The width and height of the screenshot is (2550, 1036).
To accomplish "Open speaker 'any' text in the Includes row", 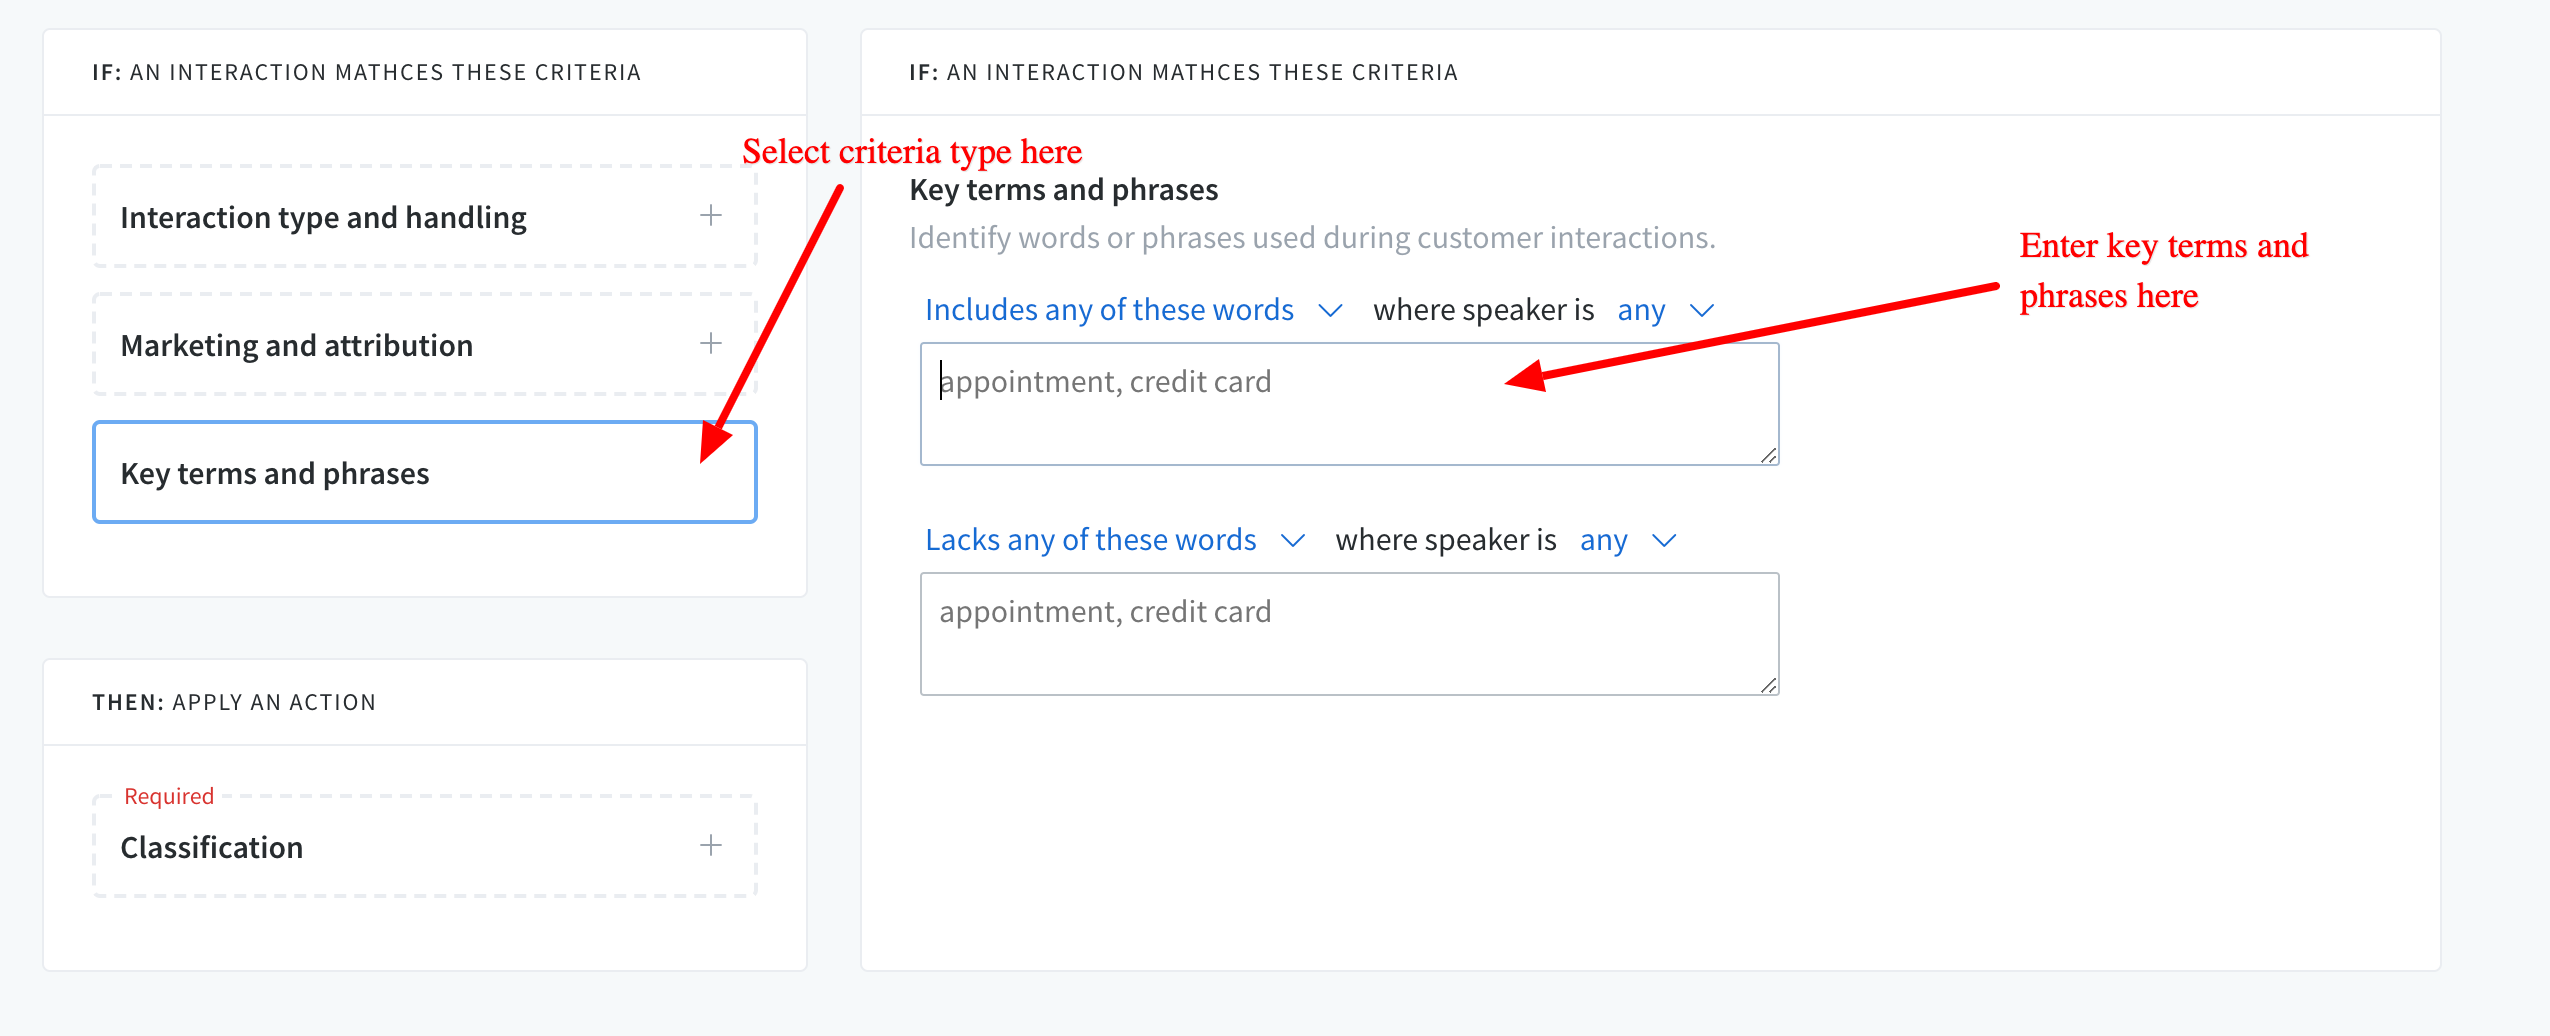I will tap(1641, 310).
